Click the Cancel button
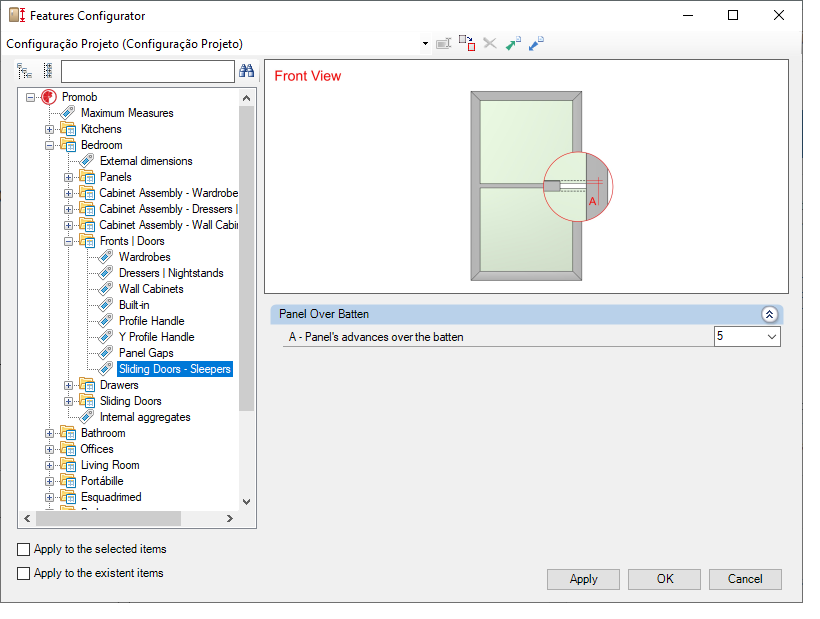The height and width of the screenshot is (619, 820). [745, 579]
